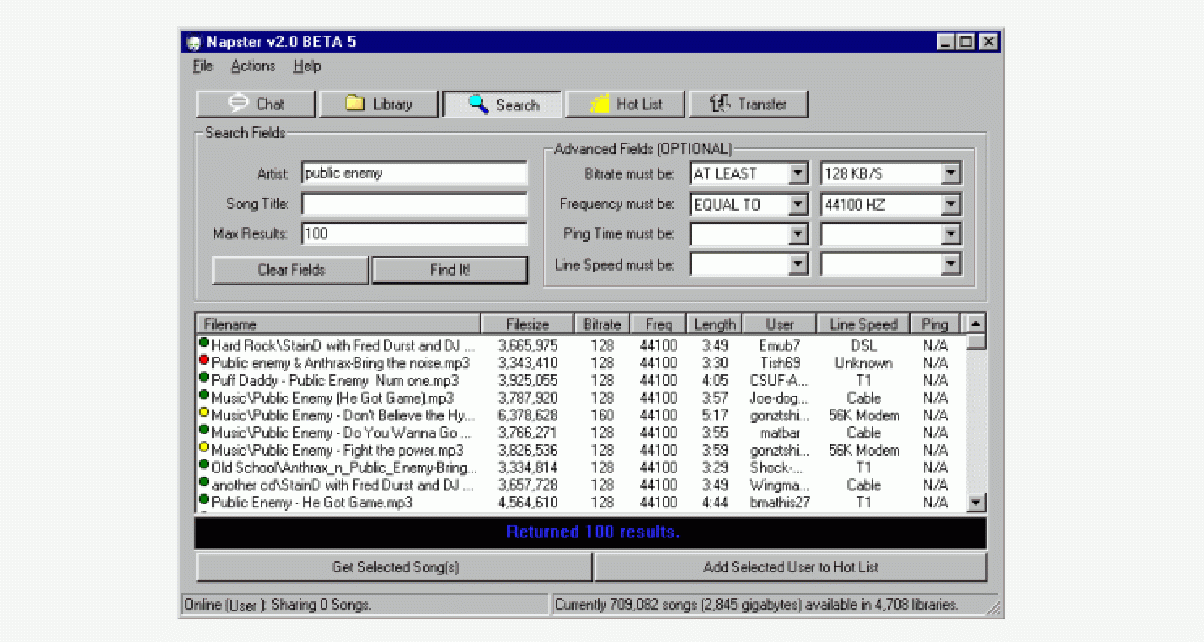1204x642 pixels.
Task: Click the green dot beside the Do You Wanna Go file
Action: 204,430
